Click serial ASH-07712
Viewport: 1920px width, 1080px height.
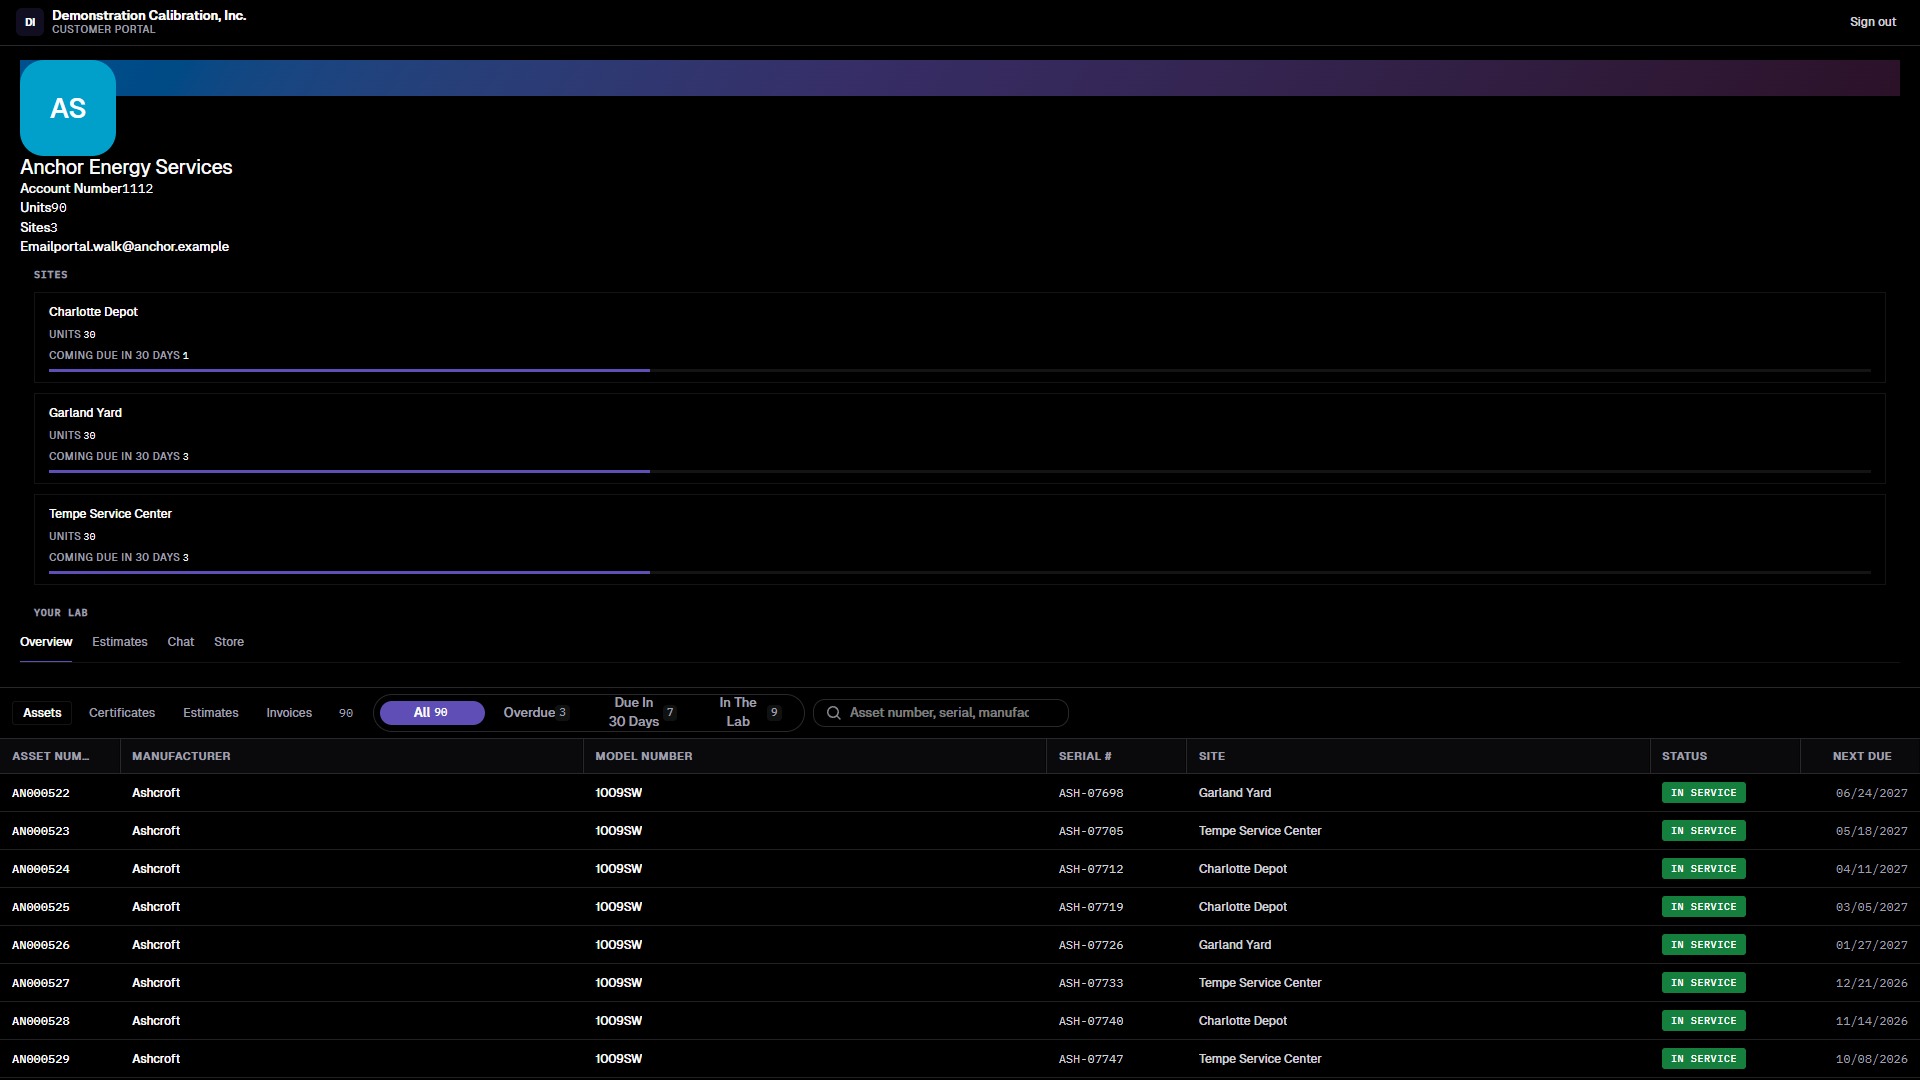[1091, 869]
